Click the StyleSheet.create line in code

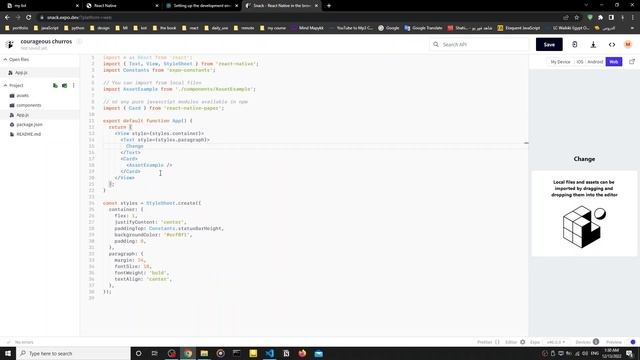(152, 203)
